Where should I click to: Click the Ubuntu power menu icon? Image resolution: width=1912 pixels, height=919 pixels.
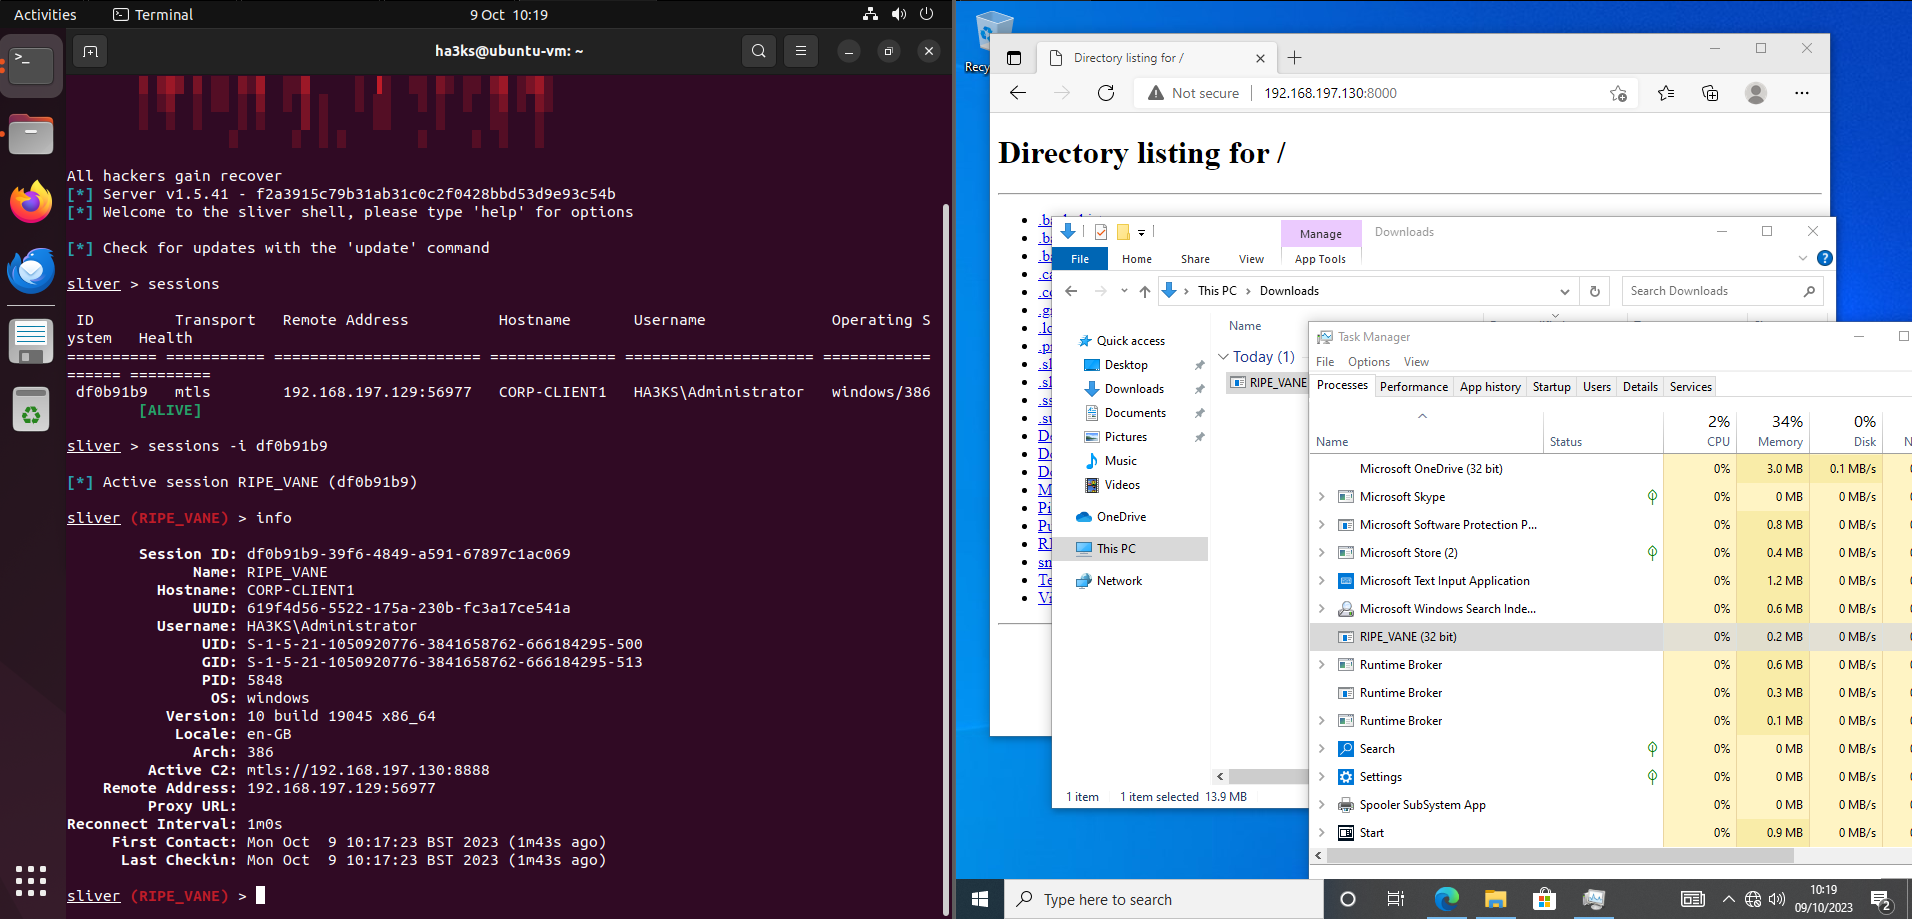pos(927,14)
